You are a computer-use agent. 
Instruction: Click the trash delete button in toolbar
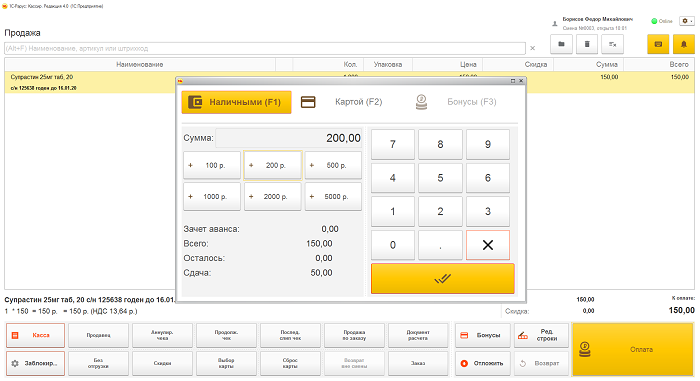point(587,44)
